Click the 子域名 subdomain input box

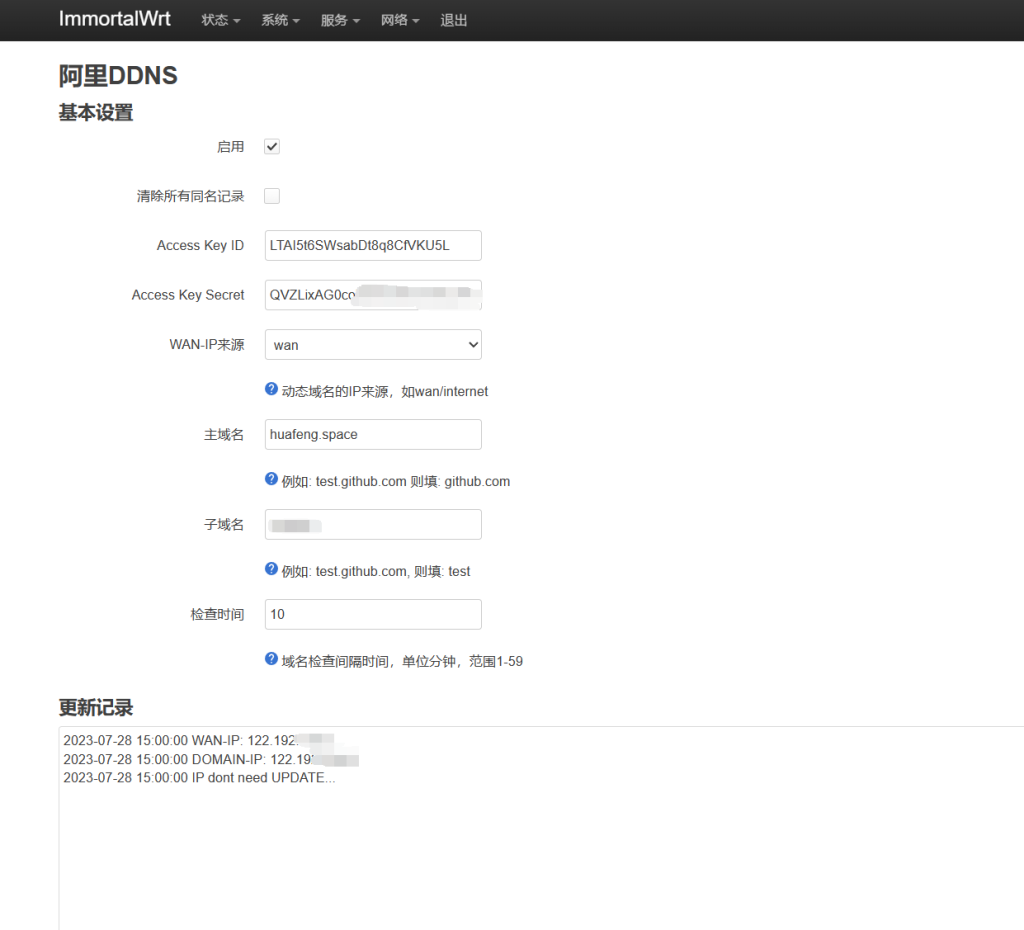tap(373, 525)
